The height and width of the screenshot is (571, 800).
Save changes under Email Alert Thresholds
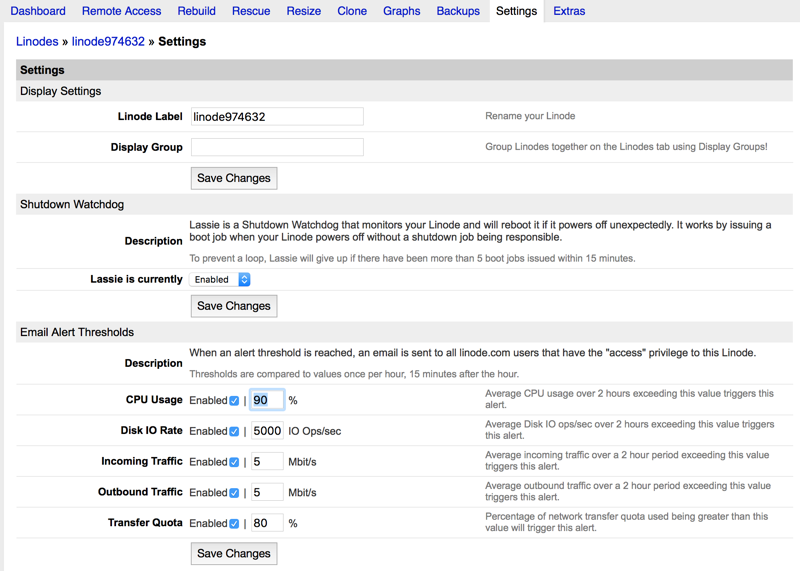click(x=234, y=554)
